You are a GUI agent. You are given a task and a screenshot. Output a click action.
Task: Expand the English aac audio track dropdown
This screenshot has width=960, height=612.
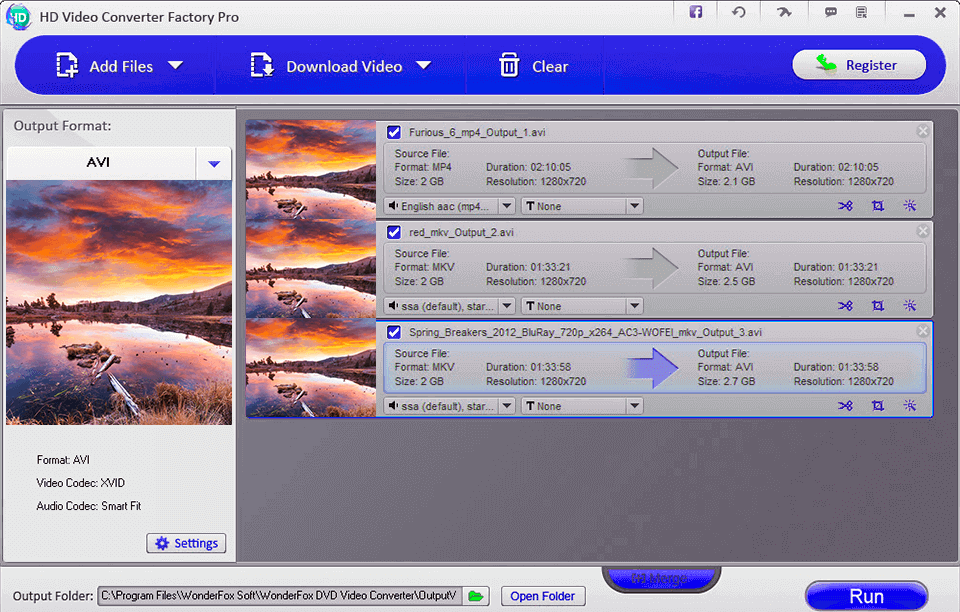(507, 205)
